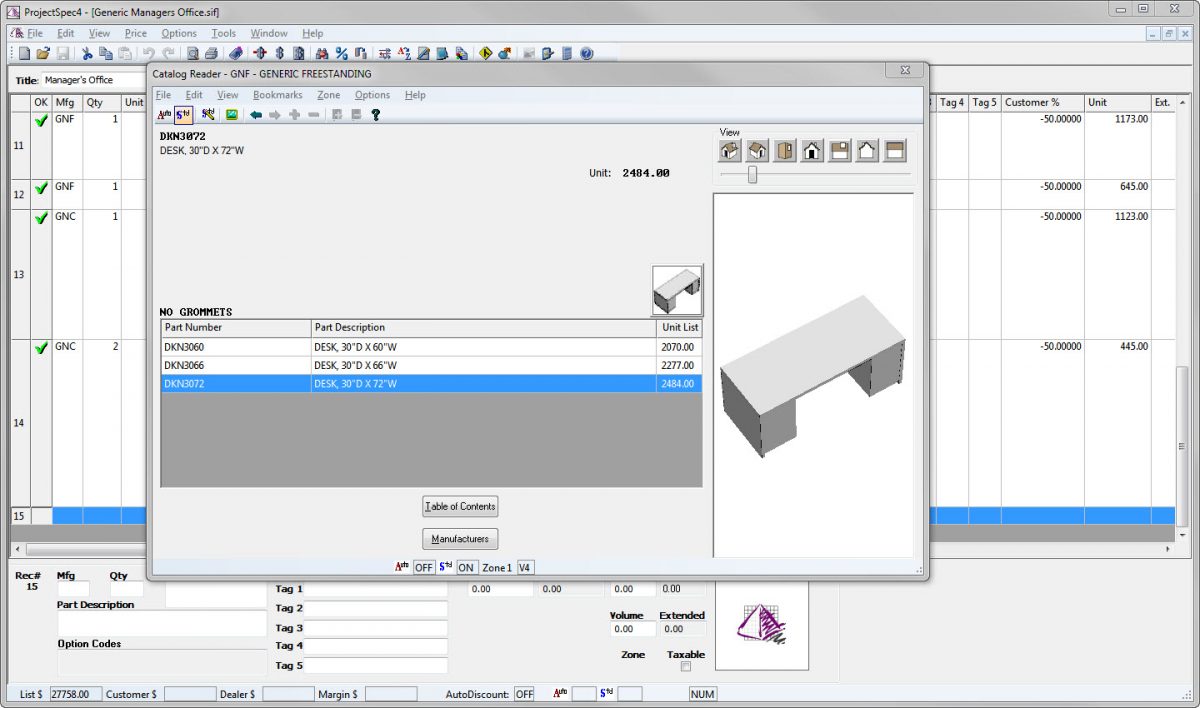This screenshot has width=1200, height=708.
Task: Click the Customer % column header in the main grid
Action: [1042, 102]
